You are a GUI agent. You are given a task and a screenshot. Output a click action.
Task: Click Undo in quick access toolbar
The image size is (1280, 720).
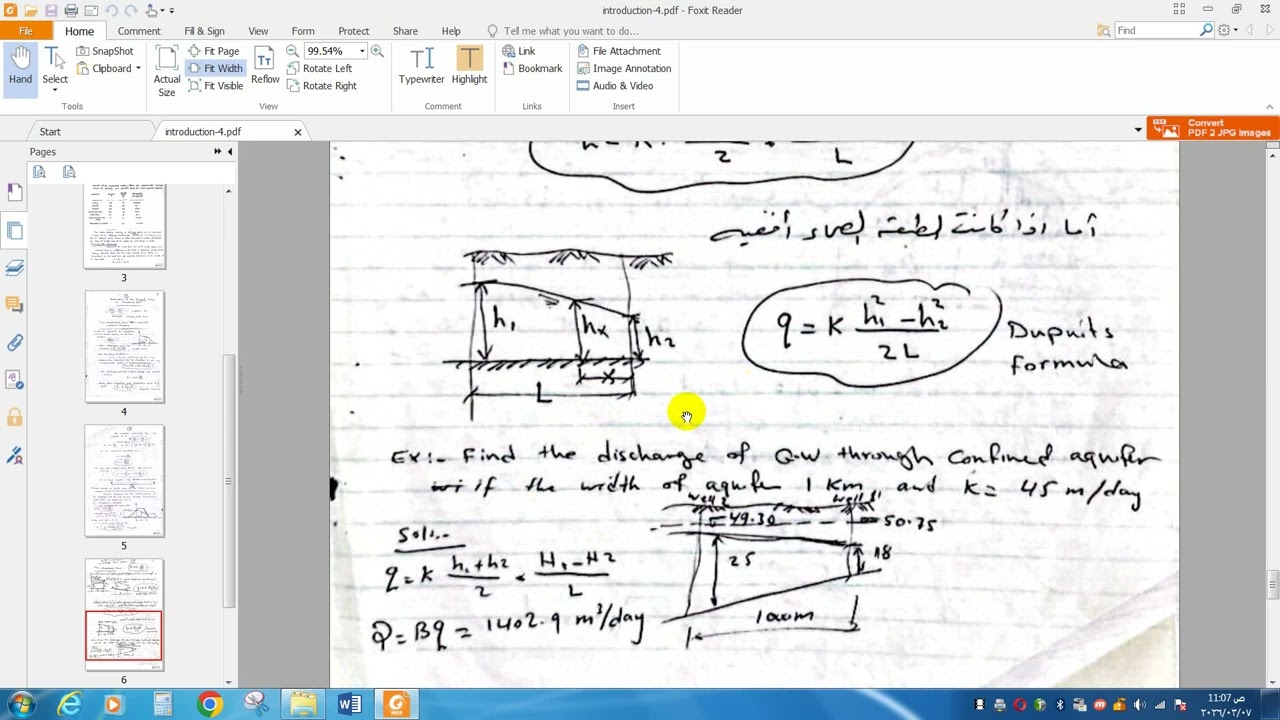coord(111,10)
